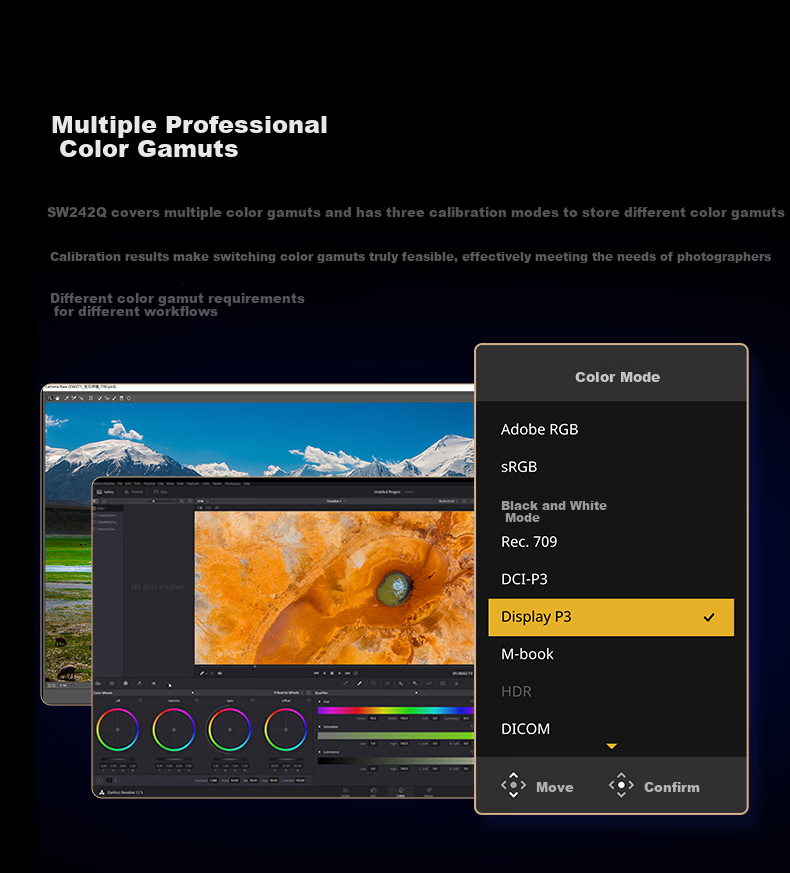Open the Tracker palette icon in Resolve

point(387,683)
